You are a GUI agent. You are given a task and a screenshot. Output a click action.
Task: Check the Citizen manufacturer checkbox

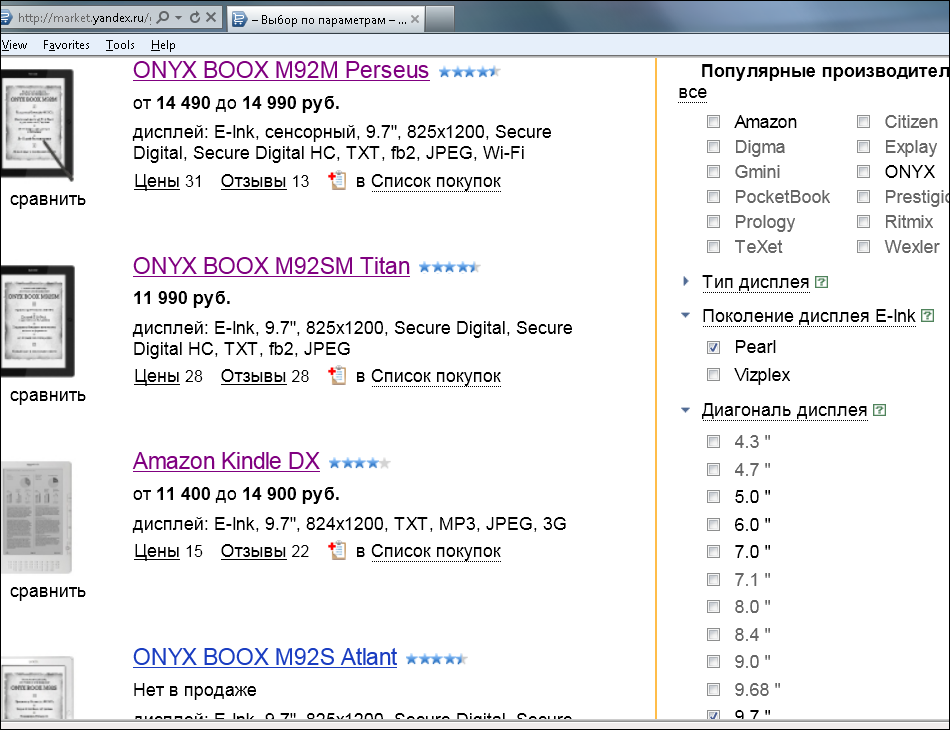click(x=863, y=122)
